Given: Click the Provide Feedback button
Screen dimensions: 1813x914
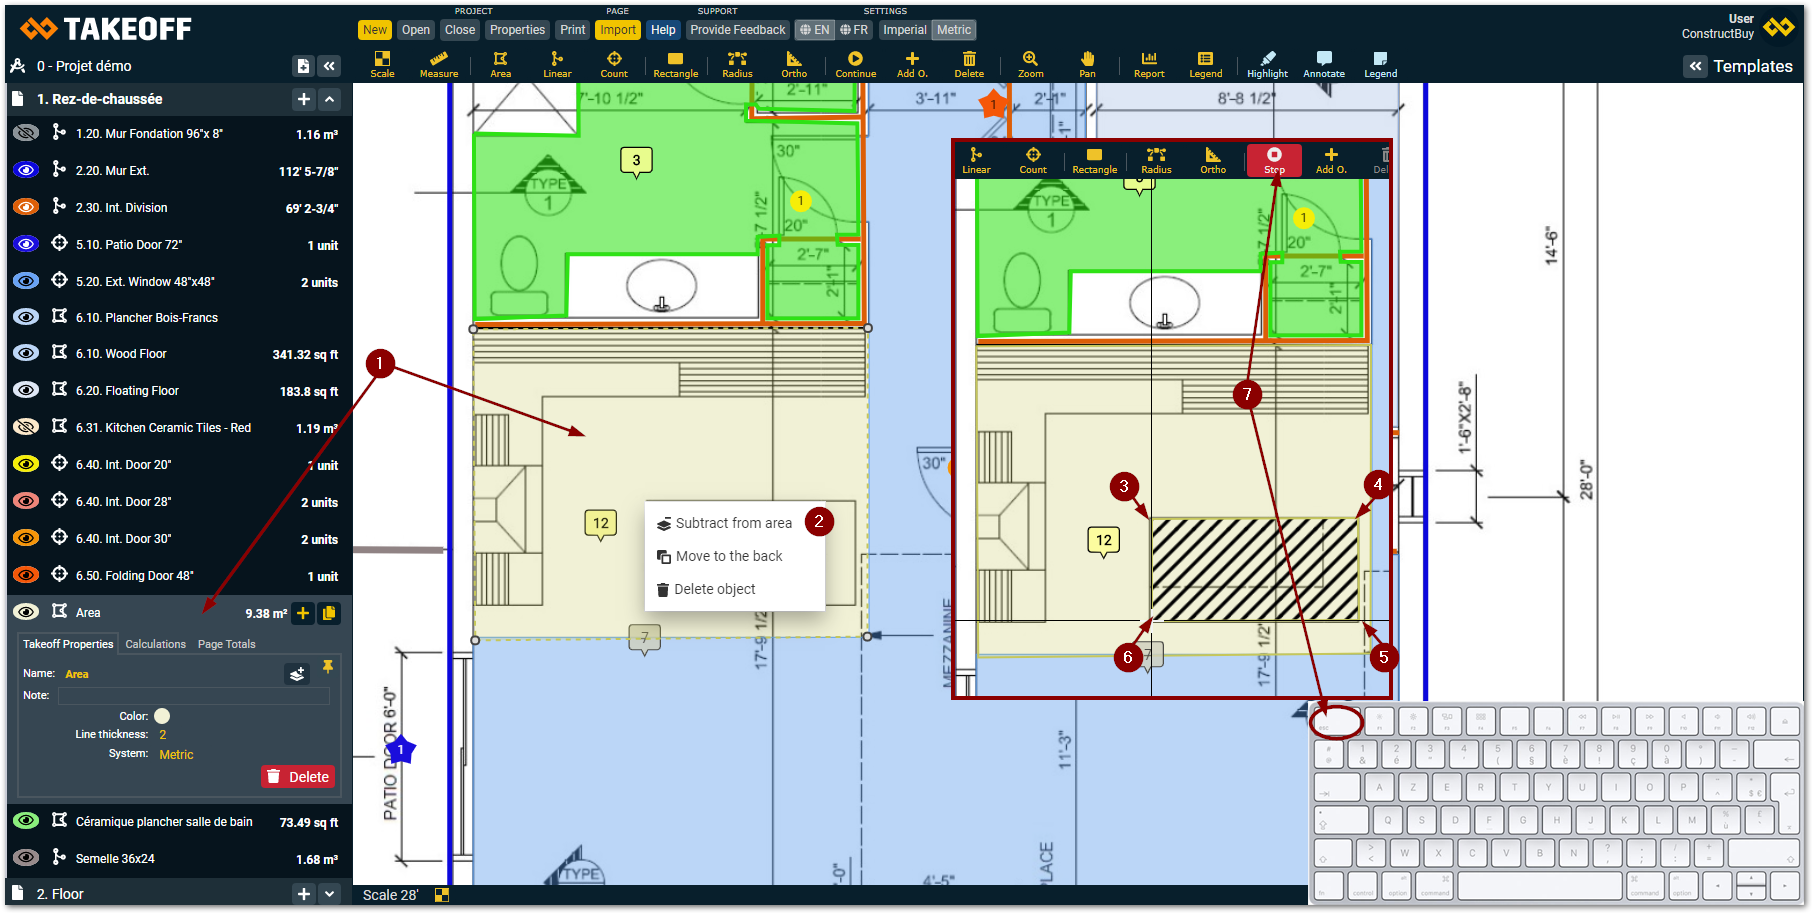Looking at the screenshot, I should 737,30.
